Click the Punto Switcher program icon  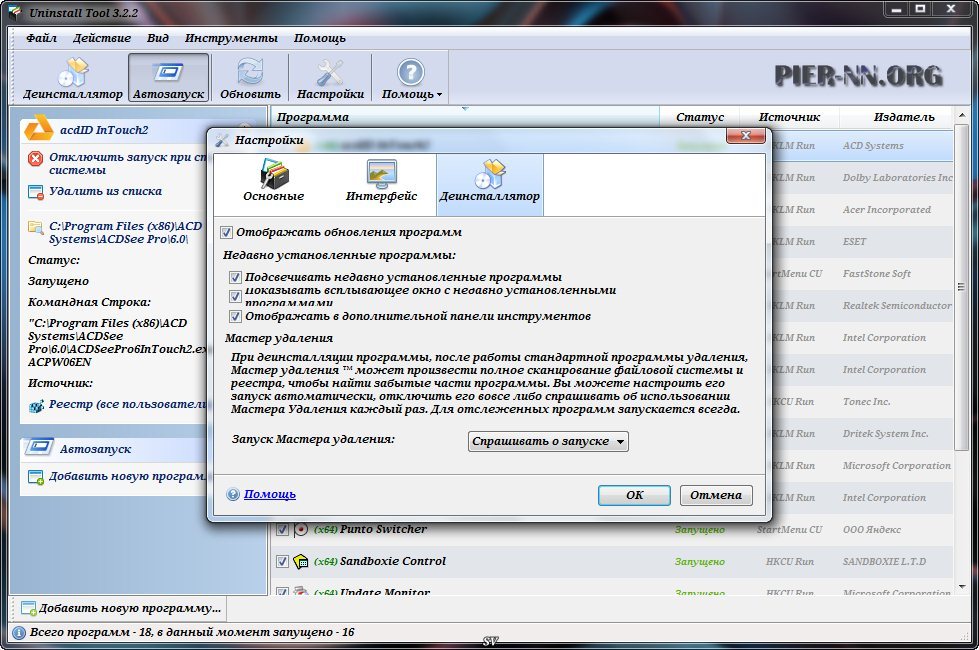click(x=301, y=529)
